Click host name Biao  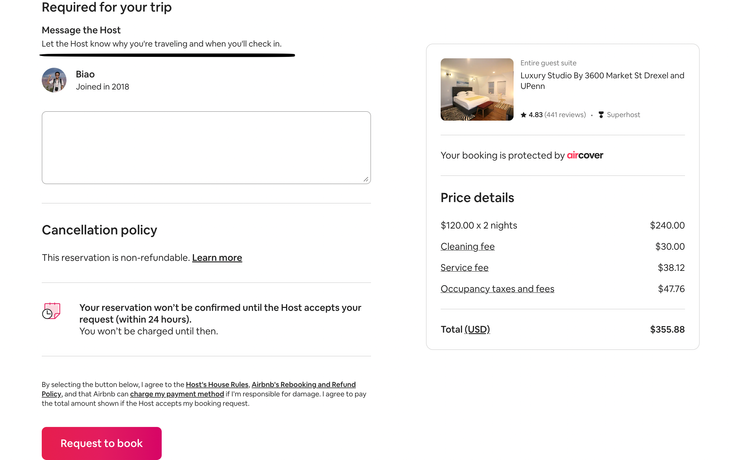[85, 74]
